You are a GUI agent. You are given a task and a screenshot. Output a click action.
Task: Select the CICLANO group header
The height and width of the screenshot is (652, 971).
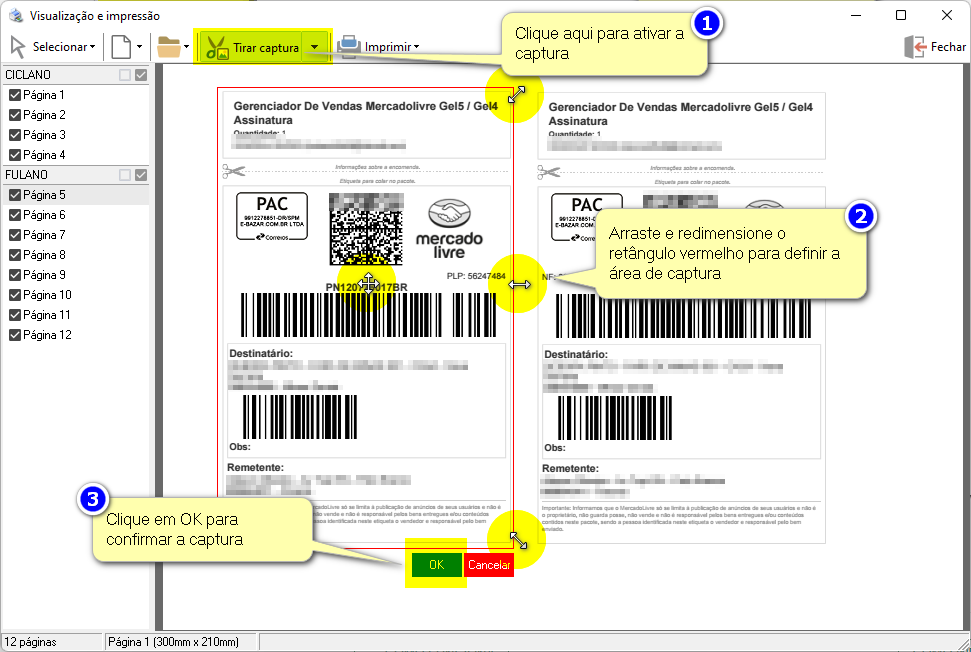[x=76, y=75]
